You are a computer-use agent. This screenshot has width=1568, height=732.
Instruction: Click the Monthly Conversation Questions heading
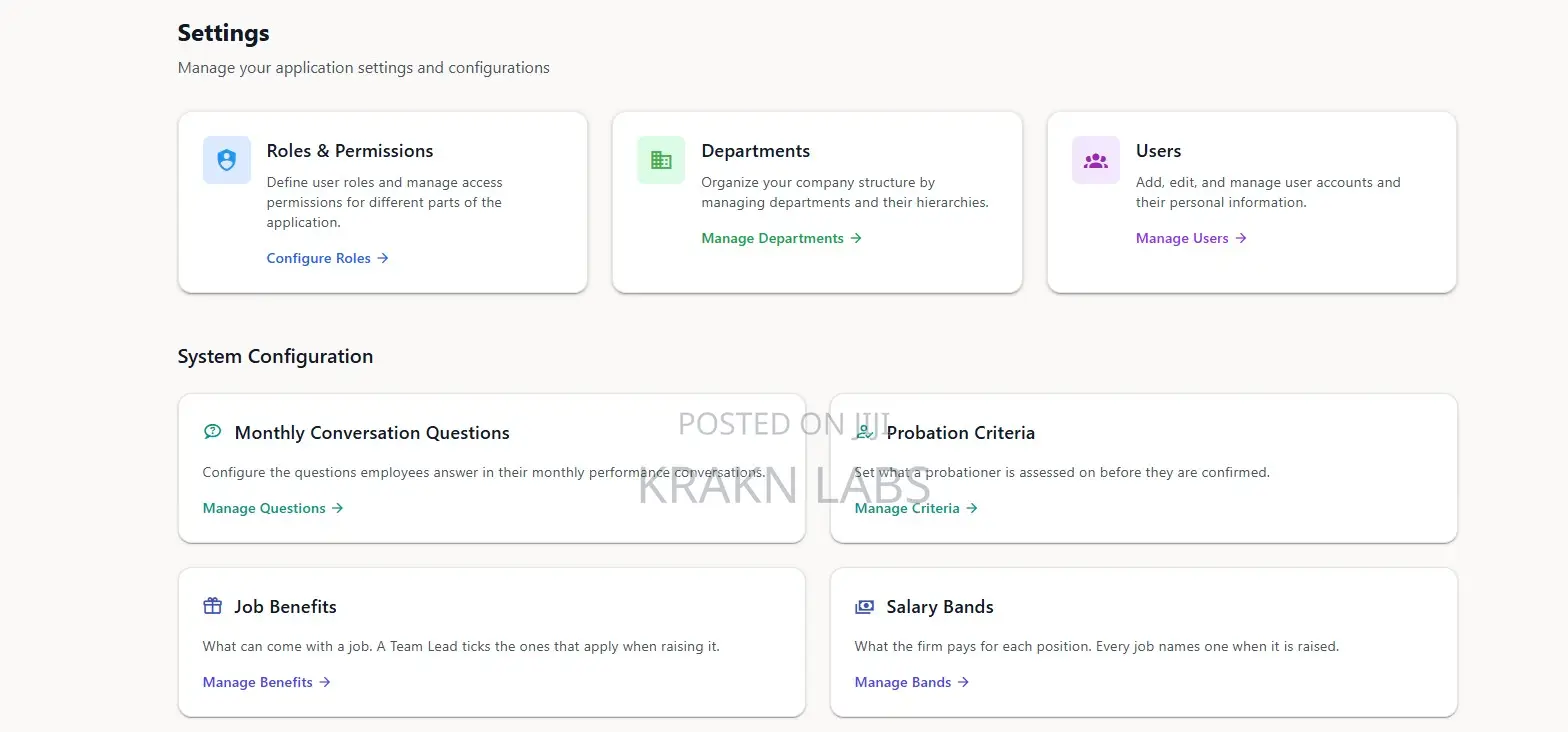[x=372, y=433]
